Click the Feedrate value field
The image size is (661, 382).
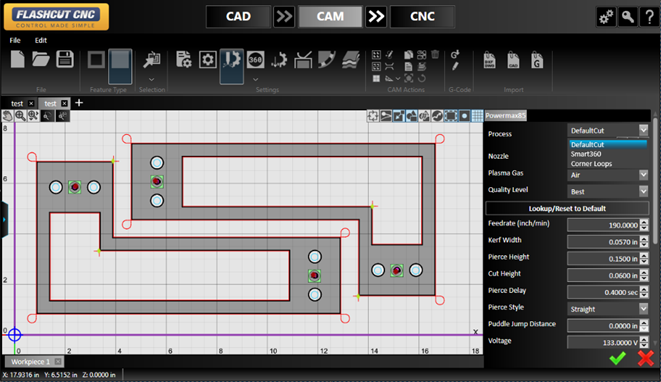(x=603, y=225)
